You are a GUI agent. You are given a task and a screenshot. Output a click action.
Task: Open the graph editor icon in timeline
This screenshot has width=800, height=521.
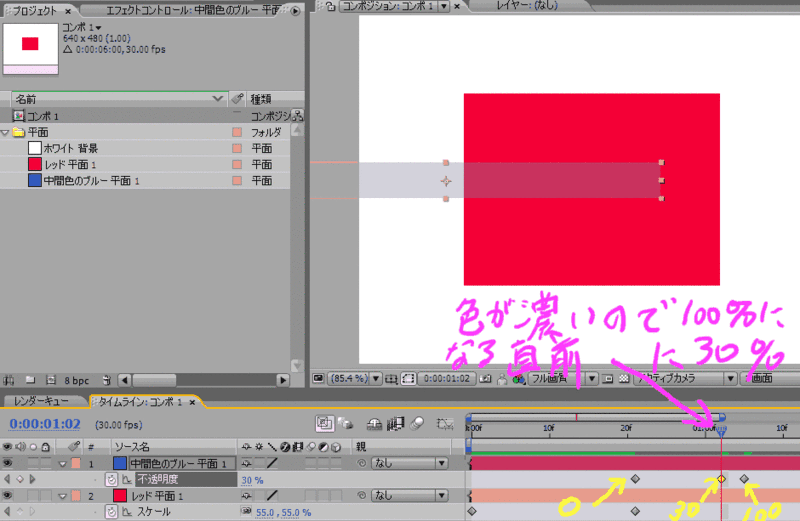445,424
